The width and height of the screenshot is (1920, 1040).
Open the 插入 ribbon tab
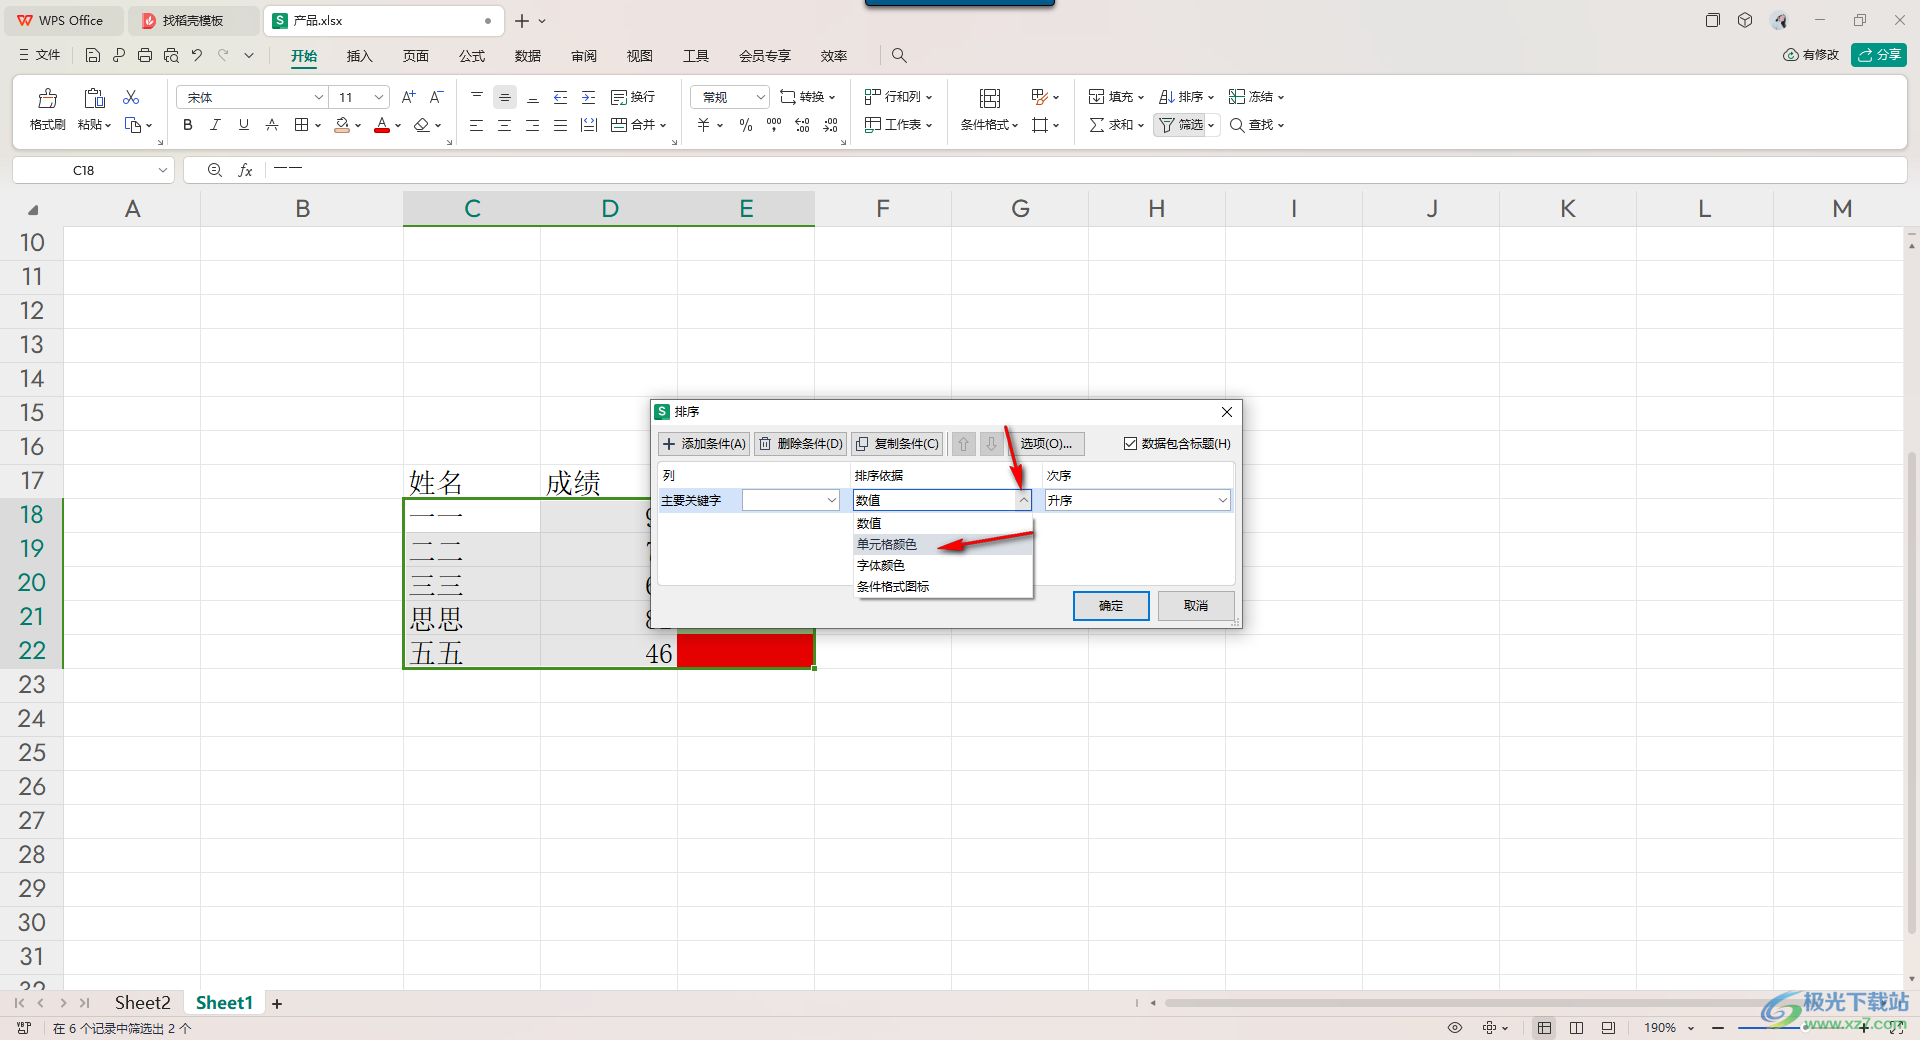359,56
